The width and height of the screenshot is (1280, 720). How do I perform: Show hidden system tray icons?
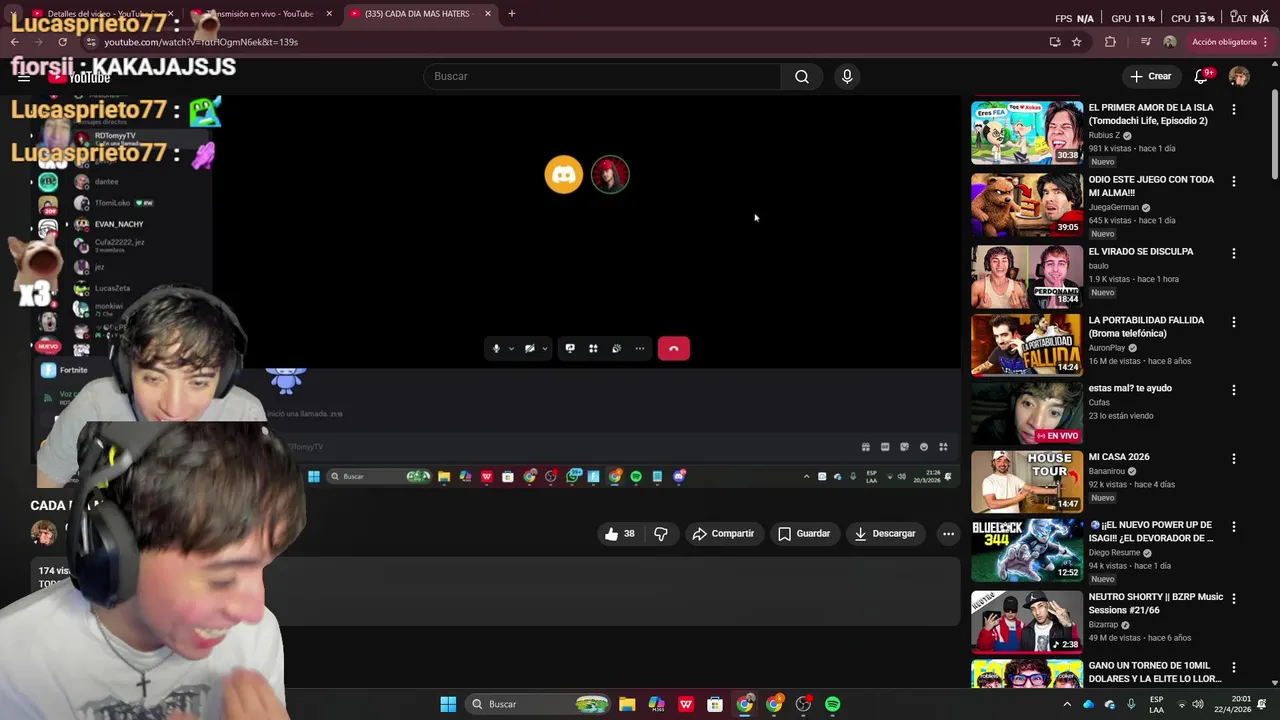coord(1067,704)
